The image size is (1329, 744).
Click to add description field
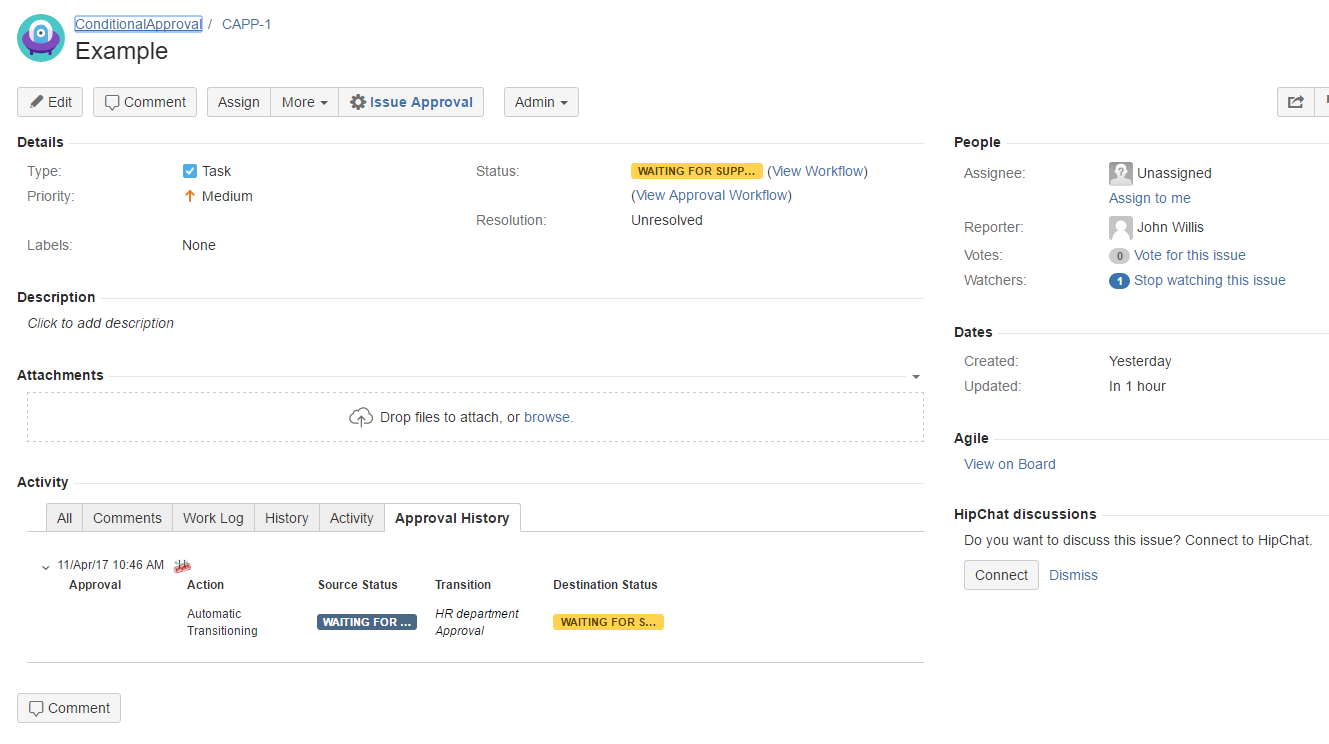101,323
